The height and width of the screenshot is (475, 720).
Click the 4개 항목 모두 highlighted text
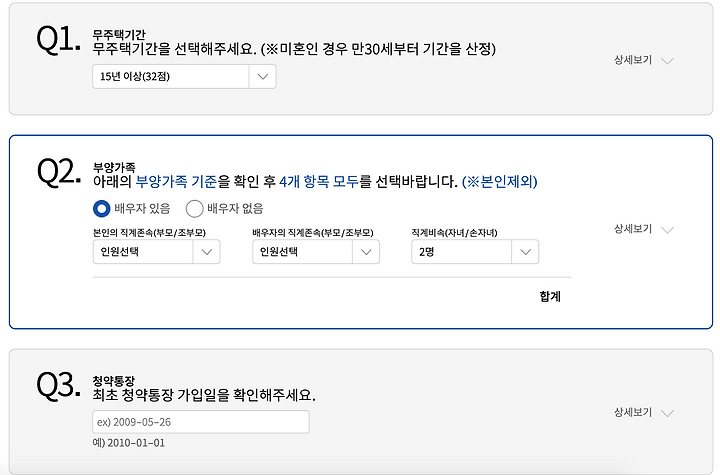pyautogui.click(x=319, y=181)
